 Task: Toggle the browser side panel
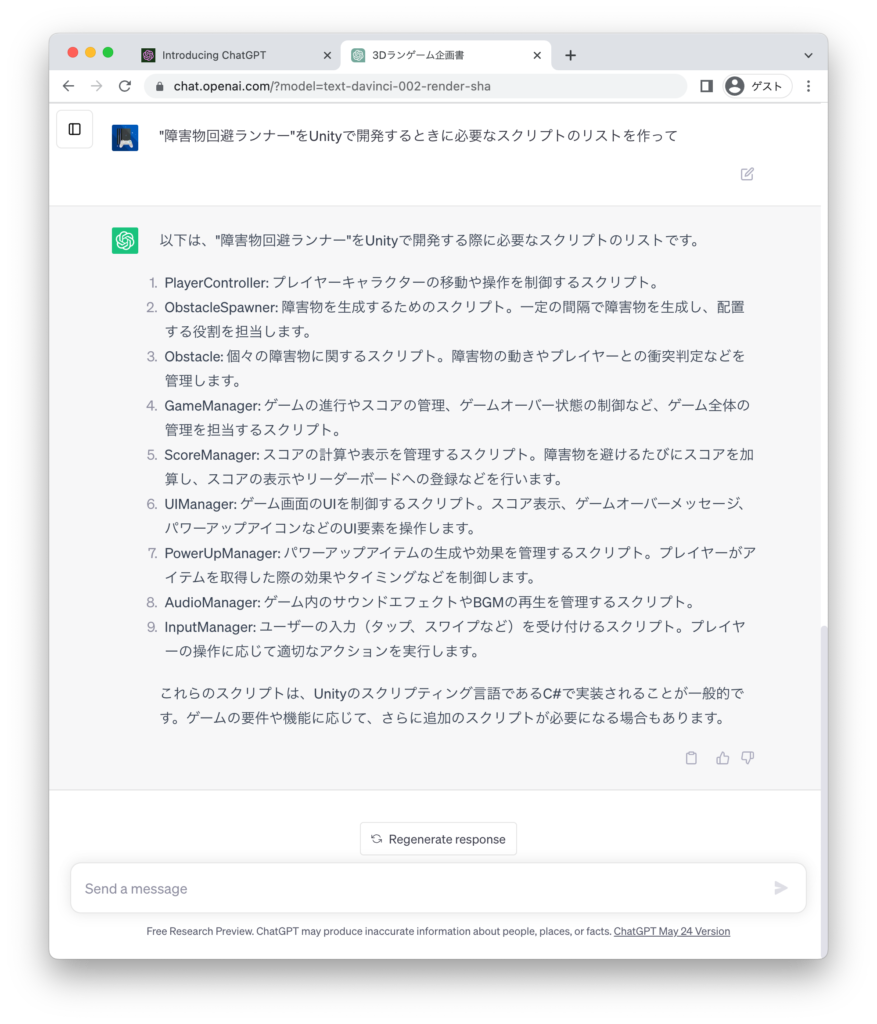coord(707,86)
